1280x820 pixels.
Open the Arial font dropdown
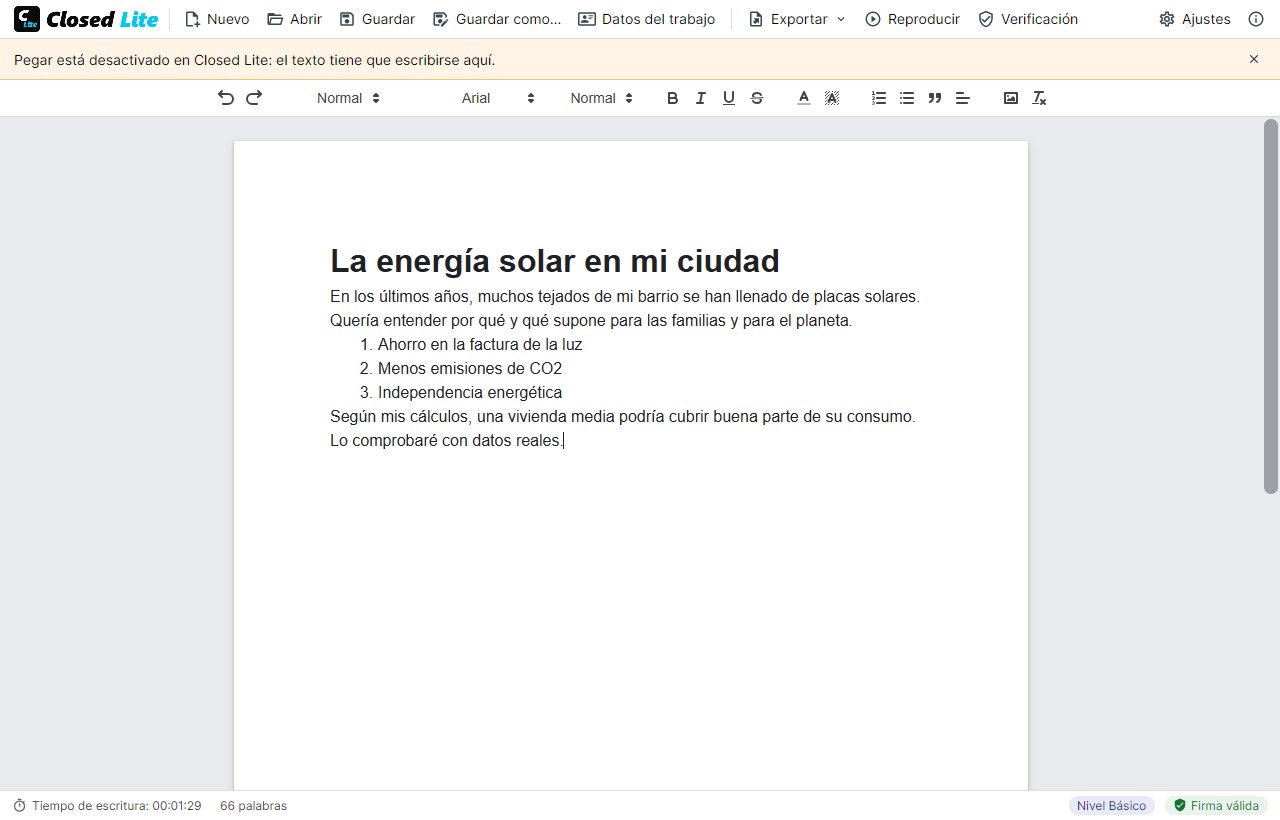498,98
